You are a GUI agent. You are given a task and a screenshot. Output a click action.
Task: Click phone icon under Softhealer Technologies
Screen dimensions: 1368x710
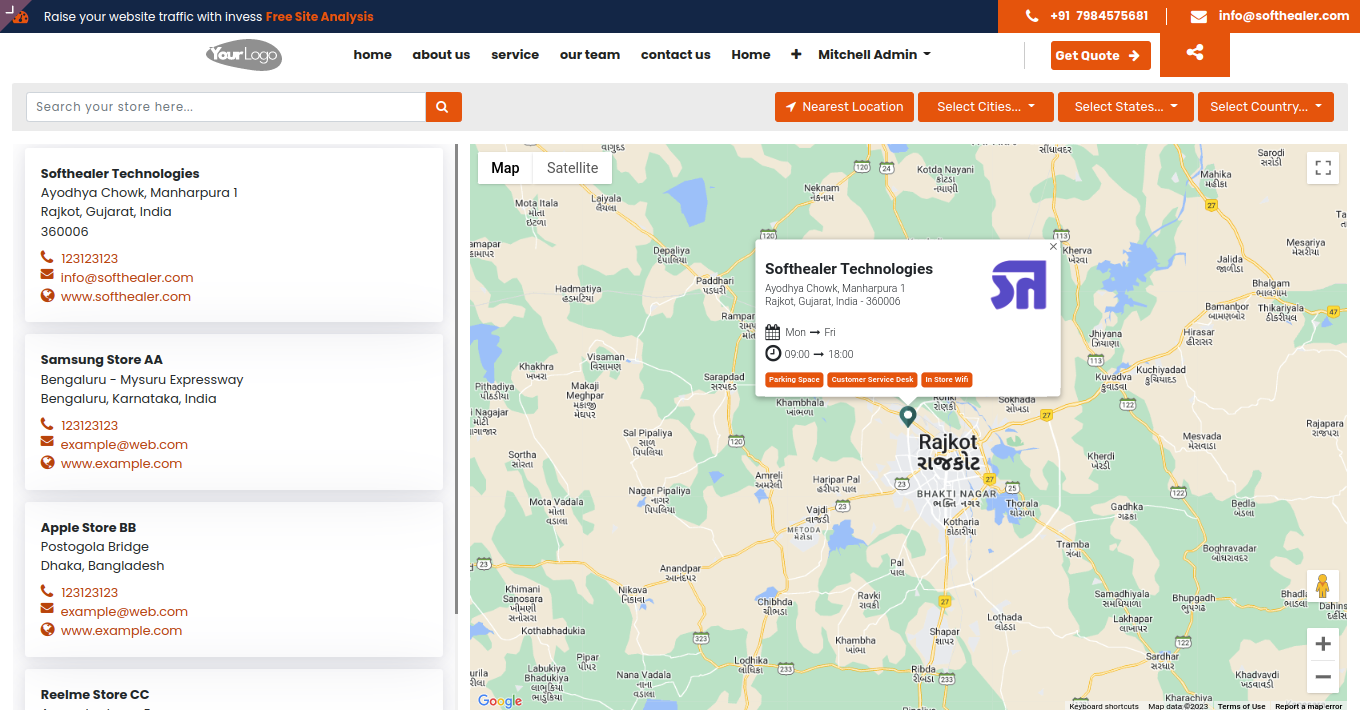point(47,257)
